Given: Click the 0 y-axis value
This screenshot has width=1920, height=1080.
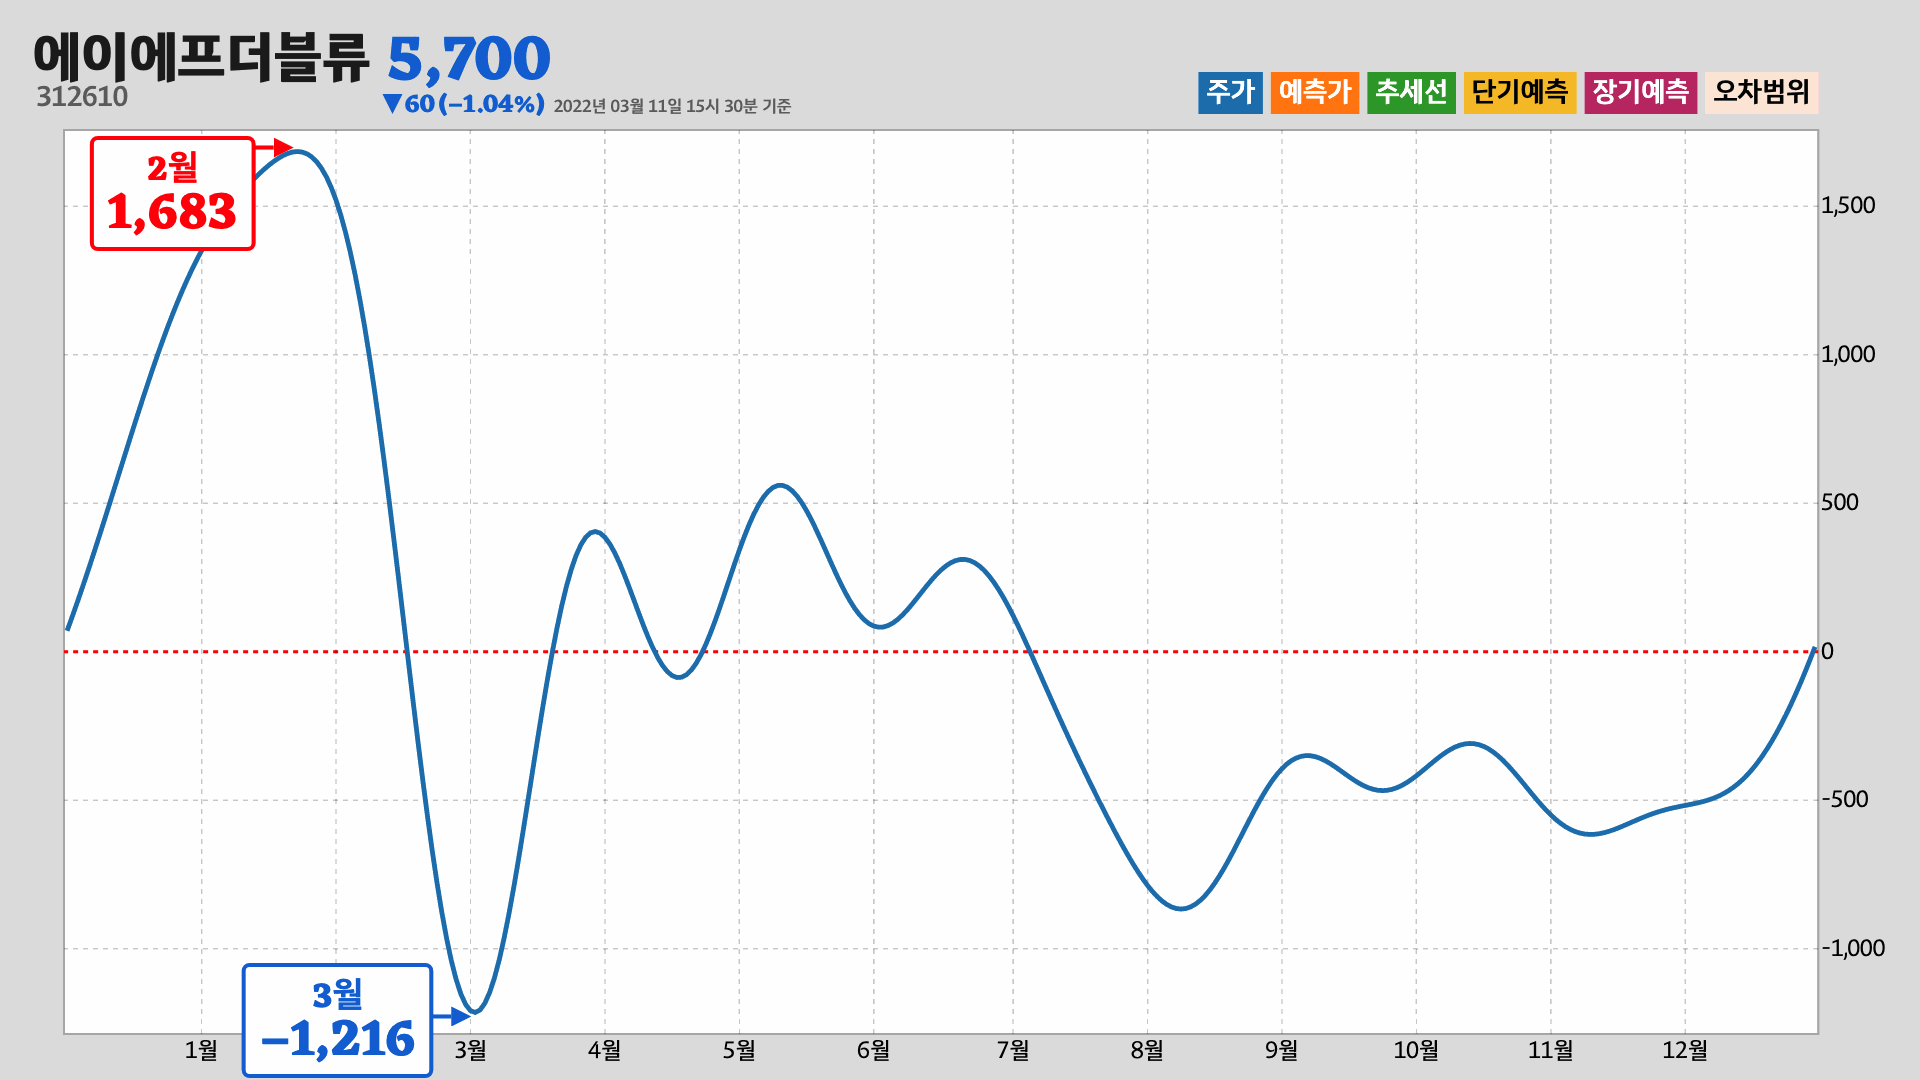Looking at the screenshot, I should [1827, 651].
